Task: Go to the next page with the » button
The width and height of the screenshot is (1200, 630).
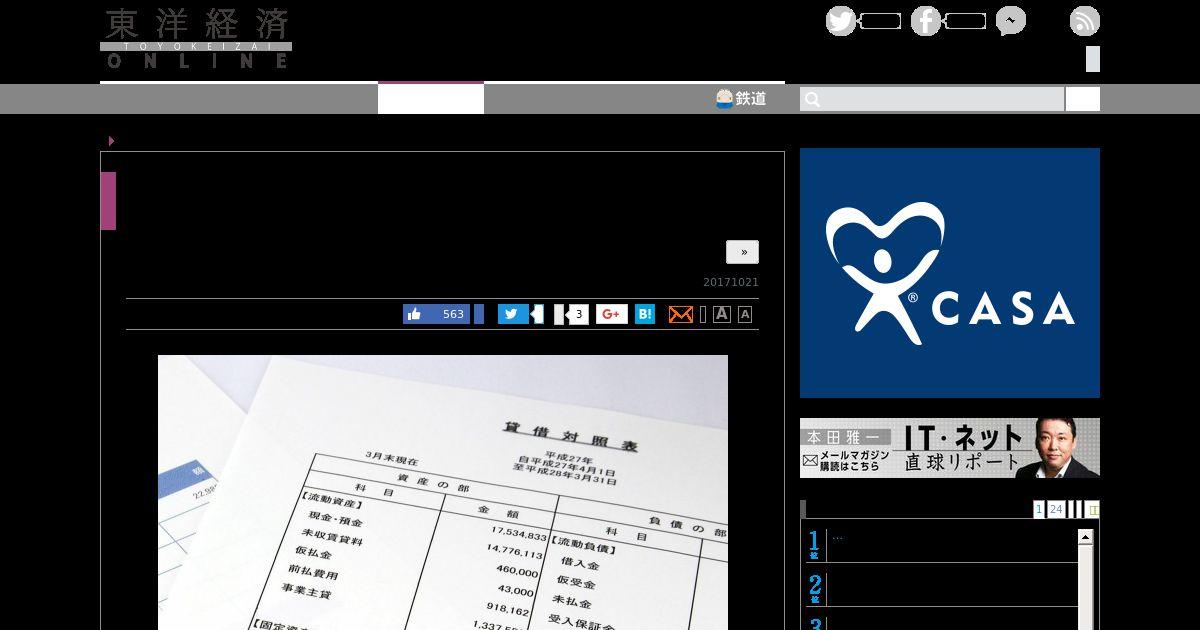Action: coord(743,252)
